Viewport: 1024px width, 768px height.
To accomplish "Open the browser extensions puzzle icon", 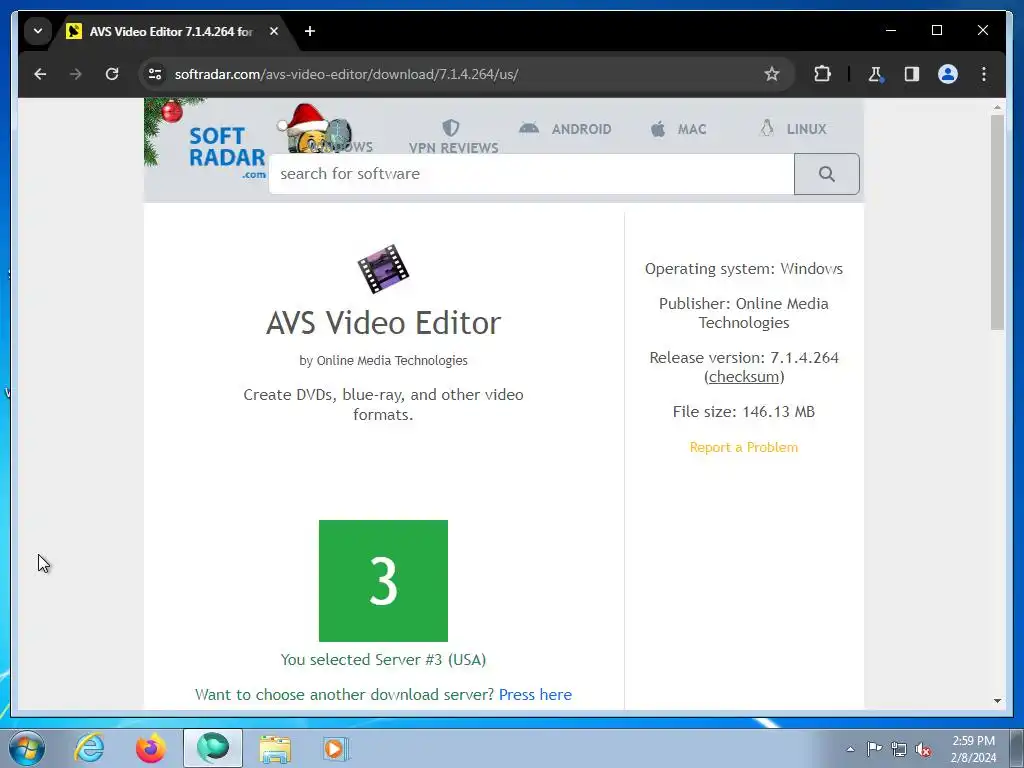I will pyautogui.click(x=822, y=74).
